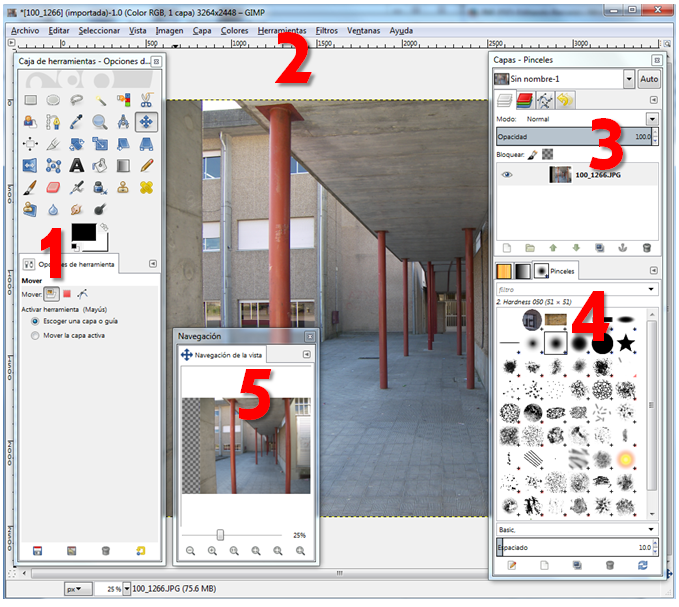Select the Color Picker eyedropper tool
The height and width of the screenshot is (607, 679).
point(77,122)
